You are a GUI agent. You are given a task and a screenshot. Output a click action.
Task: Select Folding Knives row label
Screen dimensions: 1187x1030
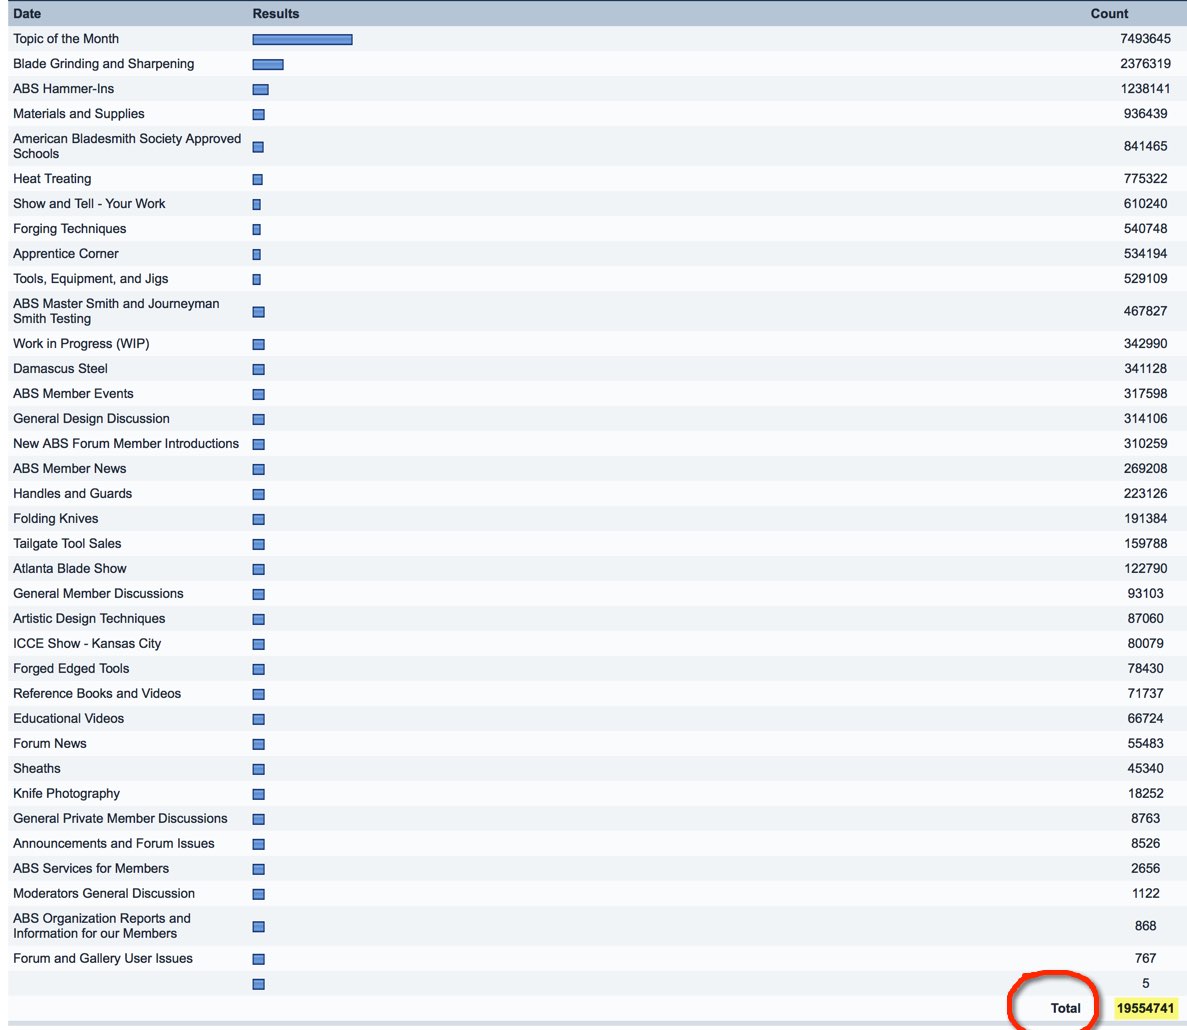[56, 518]
